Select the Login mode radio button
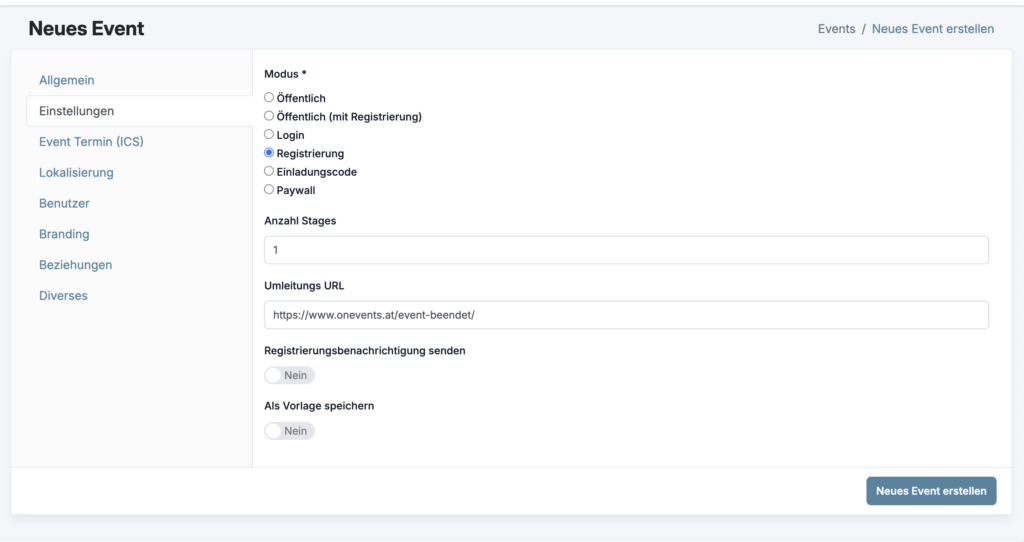Viewport: 1024px width, 542px height. point(269,134)
